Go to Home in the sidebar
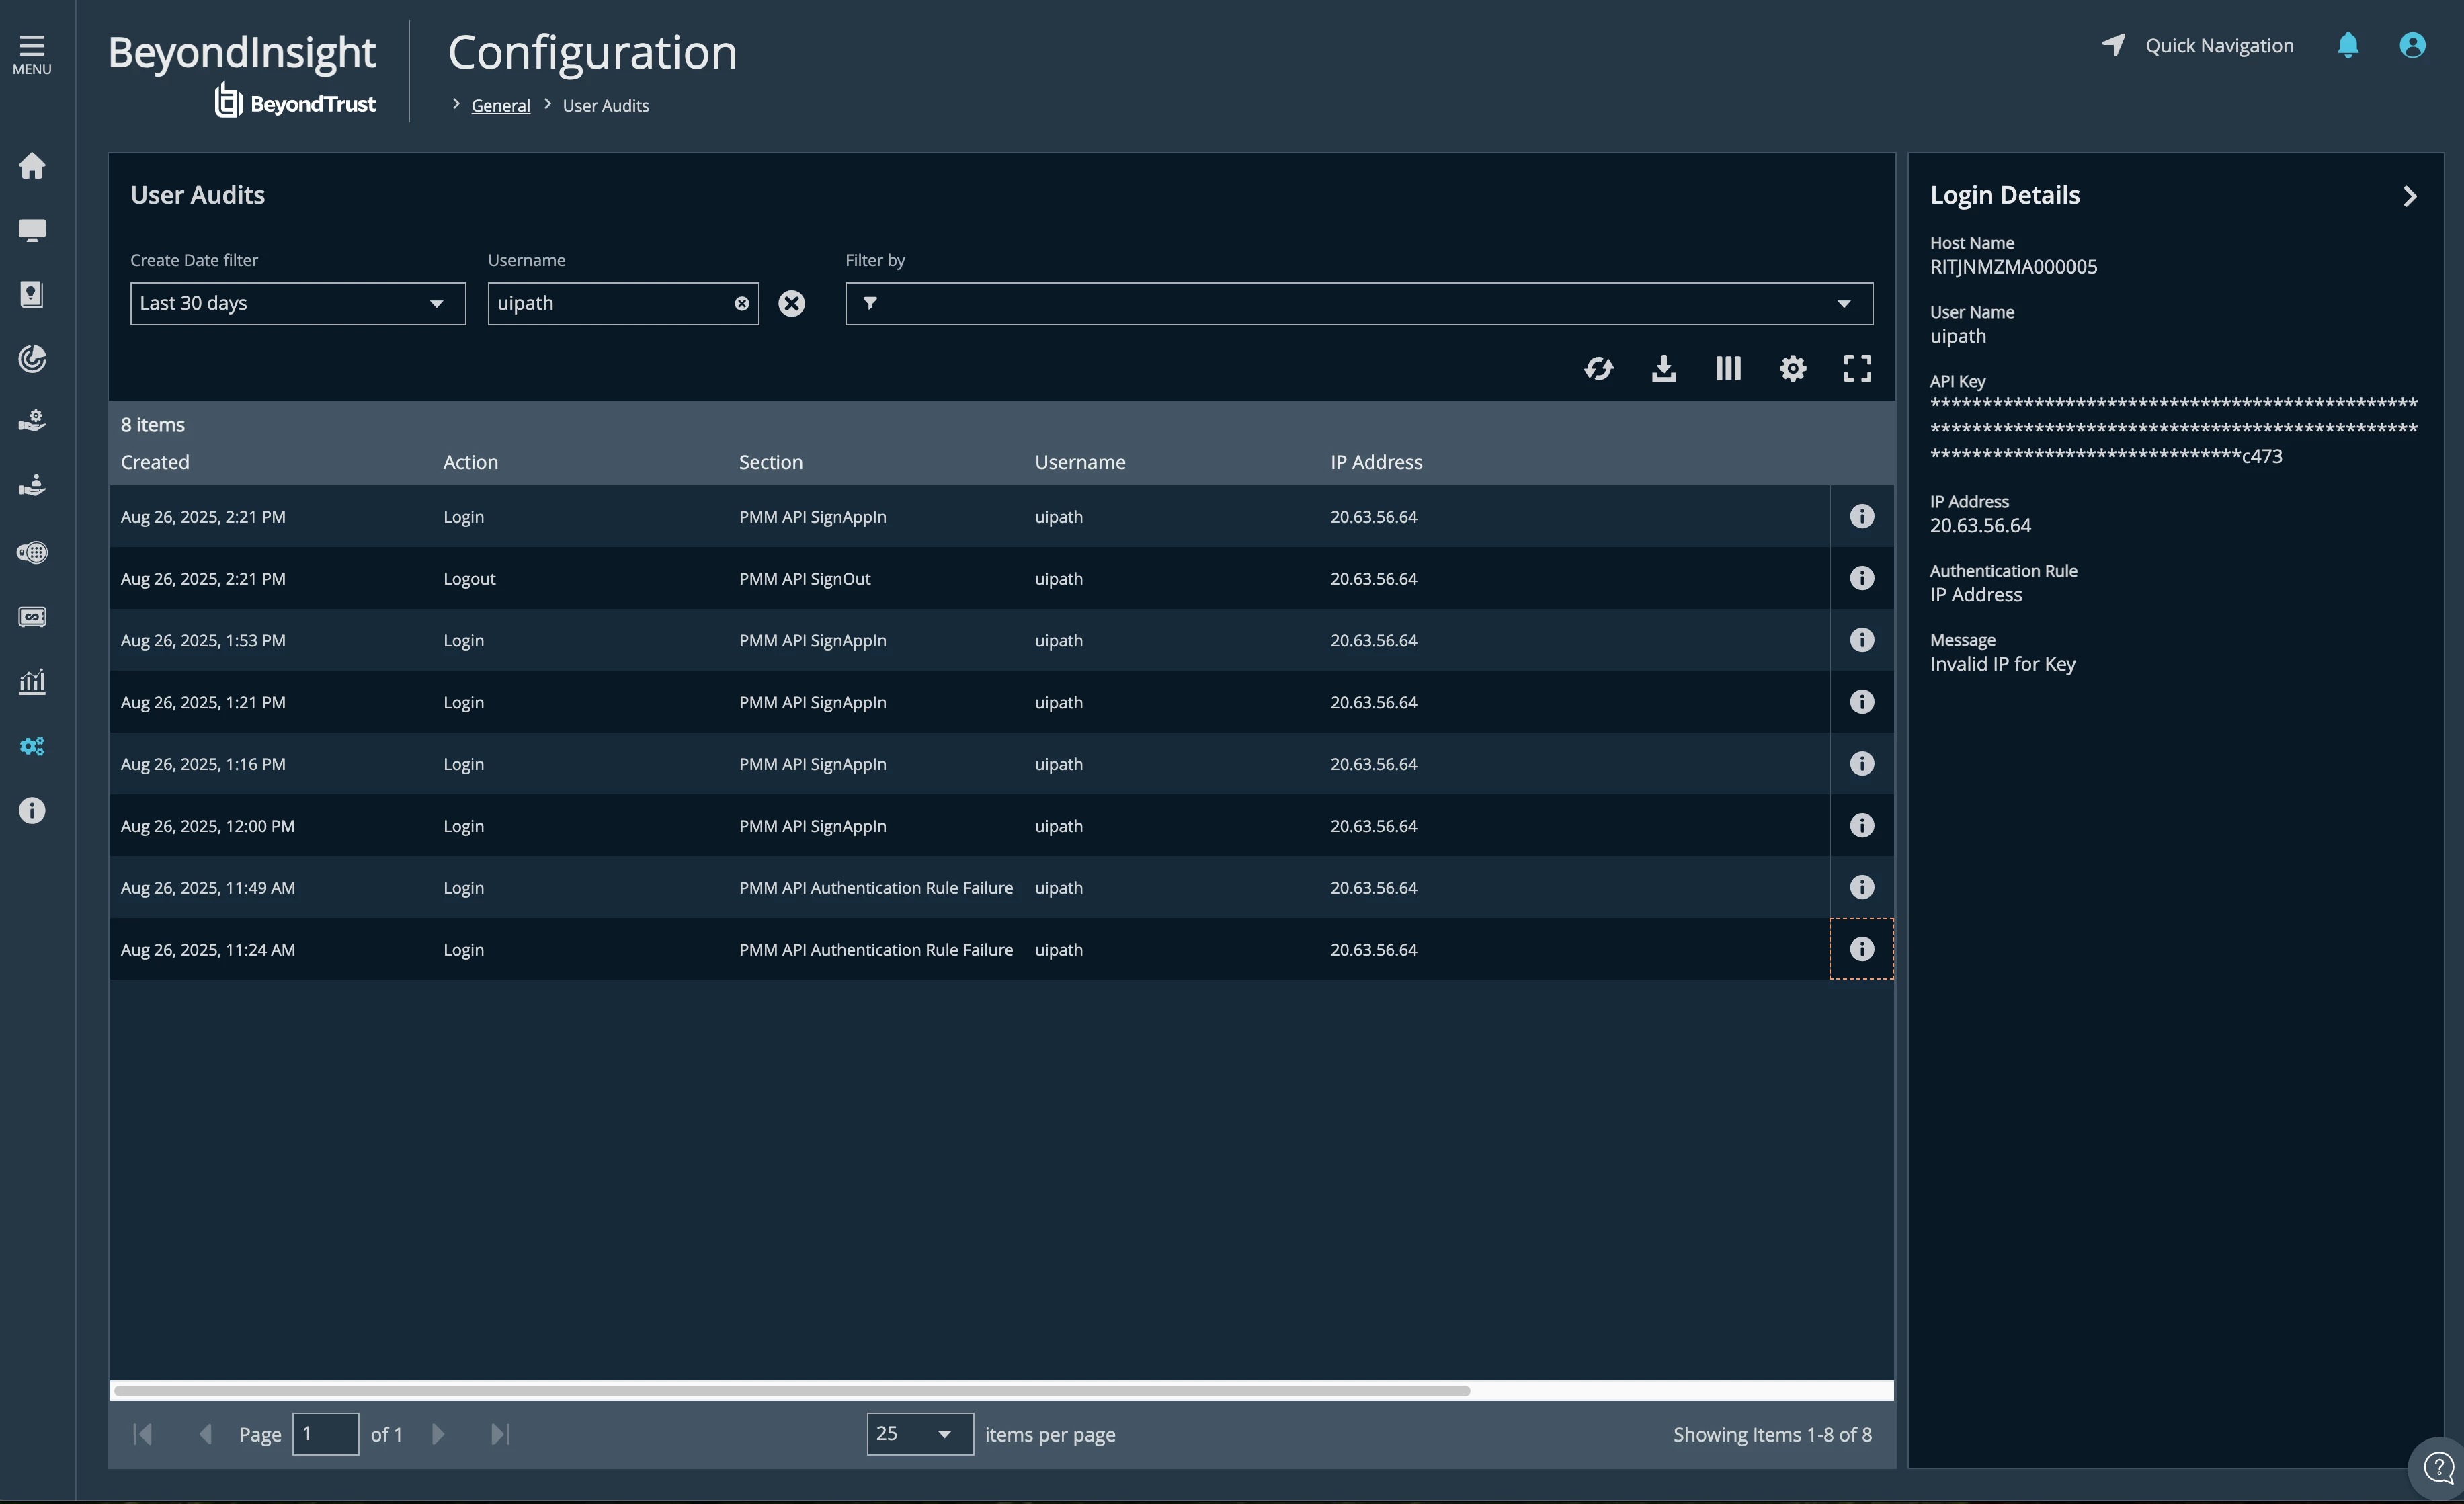Viewport: 2464px width, 1504px height. coord(32,166)
